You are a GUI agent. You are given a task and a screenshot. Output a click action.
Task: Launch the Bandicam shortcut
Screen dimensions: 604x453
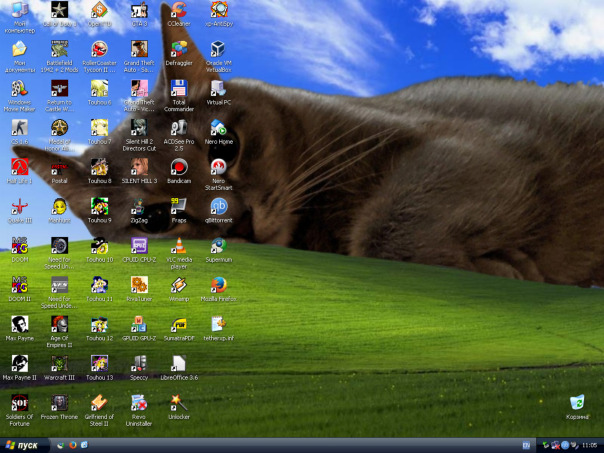click(179, 168)
